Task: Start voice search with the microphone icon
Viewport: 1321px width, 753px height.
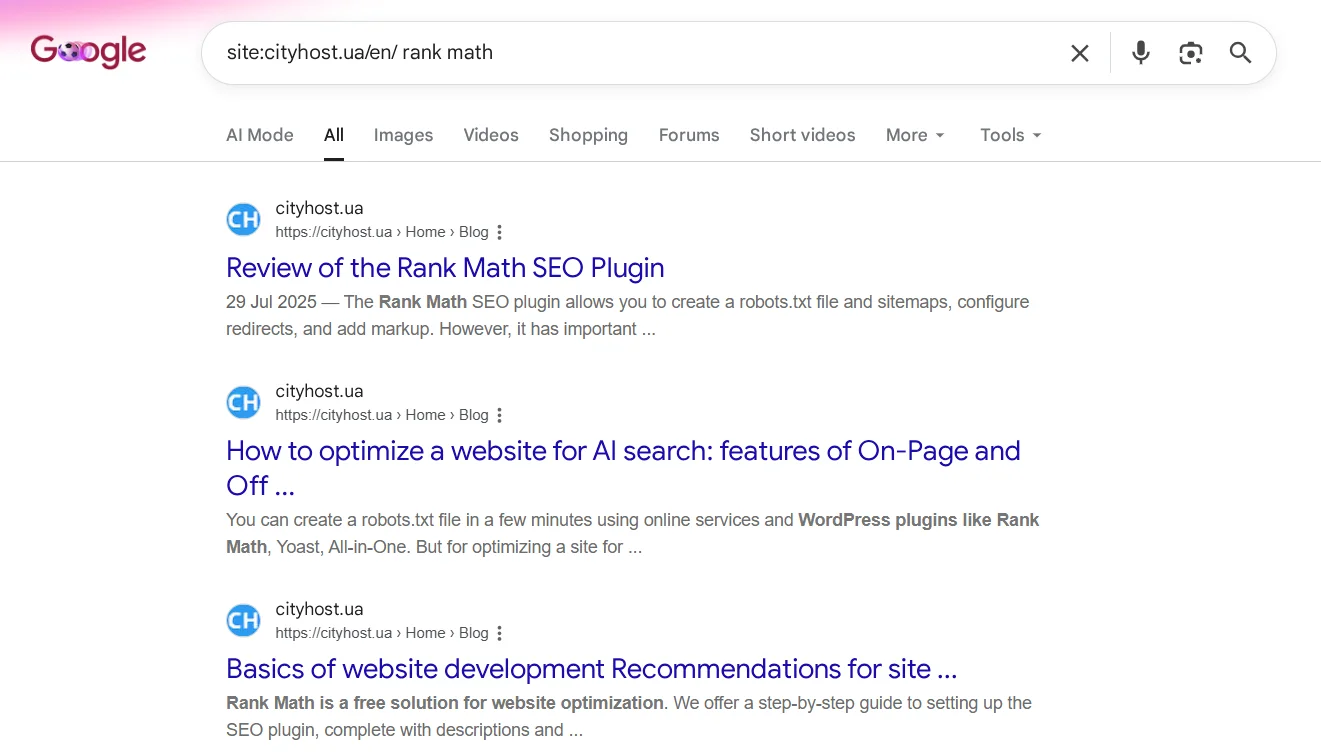Action: [1141, 53]
